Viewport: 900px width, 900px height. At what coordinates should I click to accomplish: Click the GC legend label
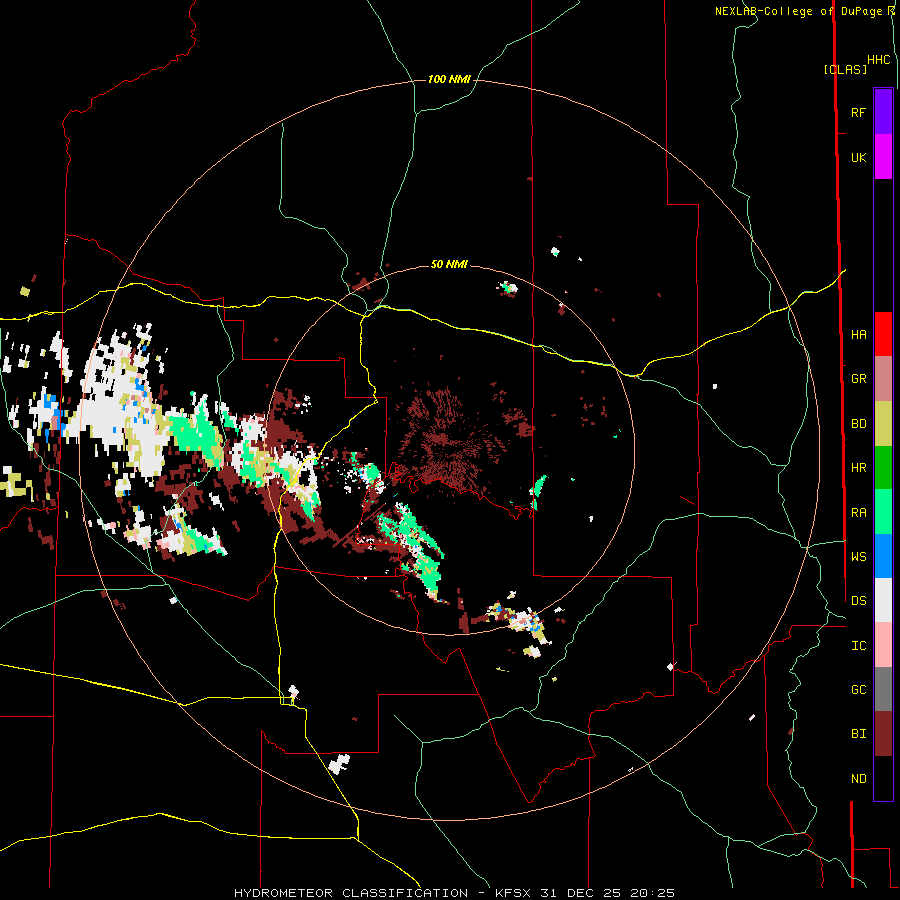tap(858, 690)
